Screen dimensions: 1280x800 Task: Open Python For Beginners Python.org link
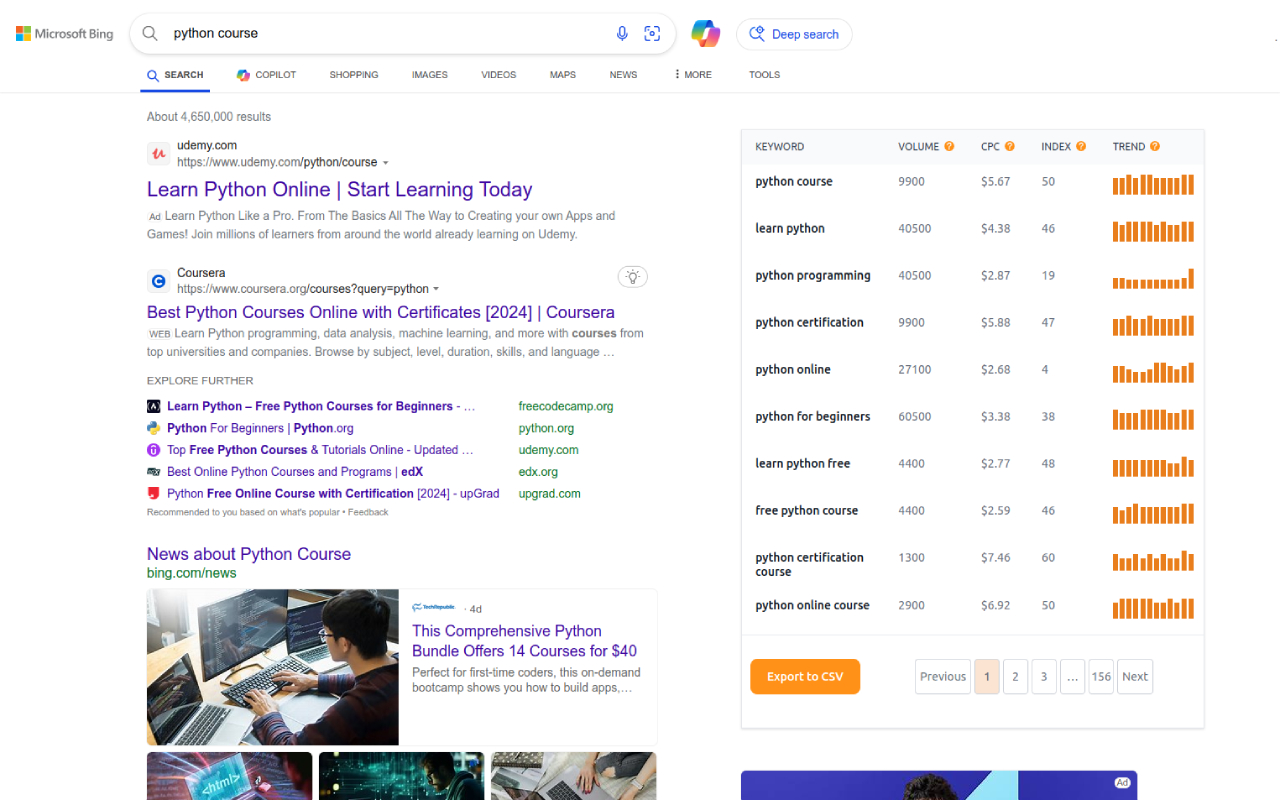[x=260, y=429]
